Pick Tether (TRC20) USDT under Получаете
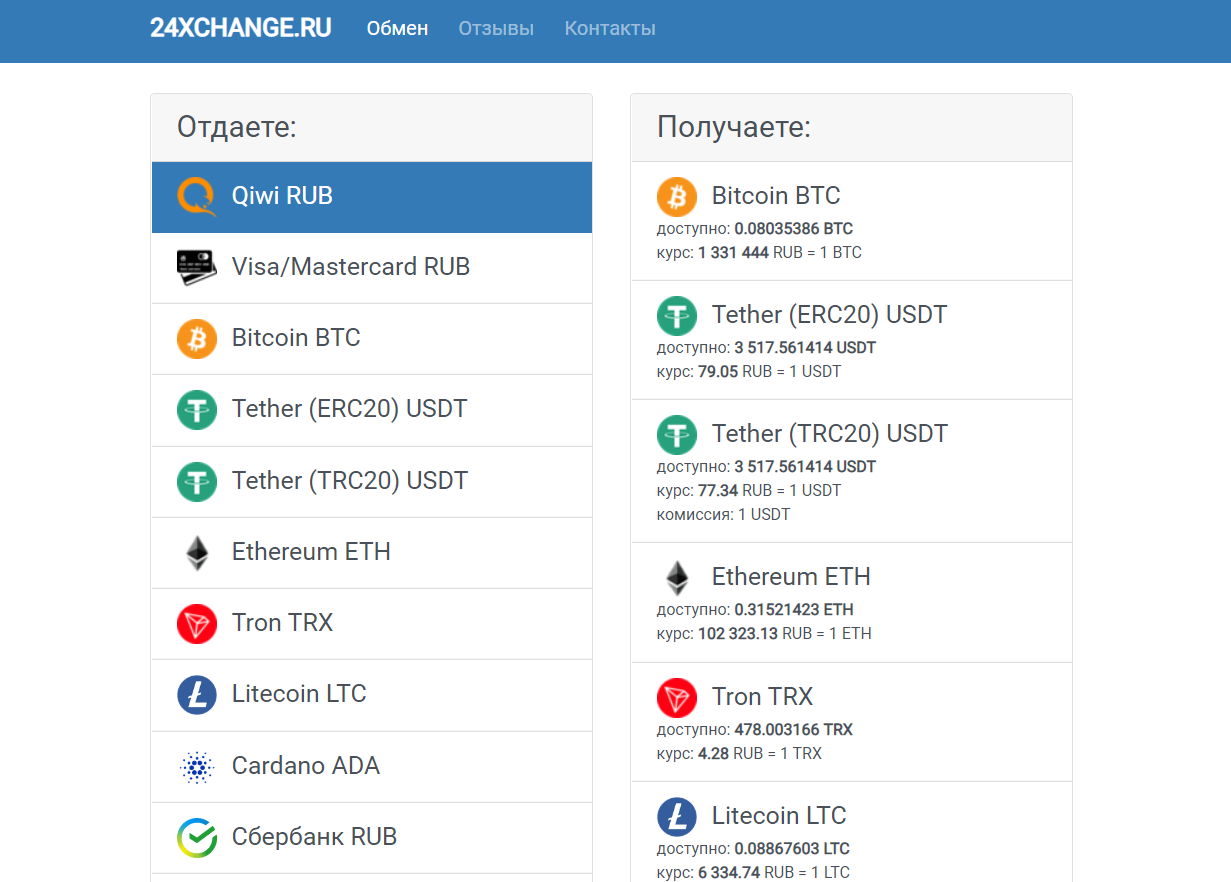 [x=852, y=471]
